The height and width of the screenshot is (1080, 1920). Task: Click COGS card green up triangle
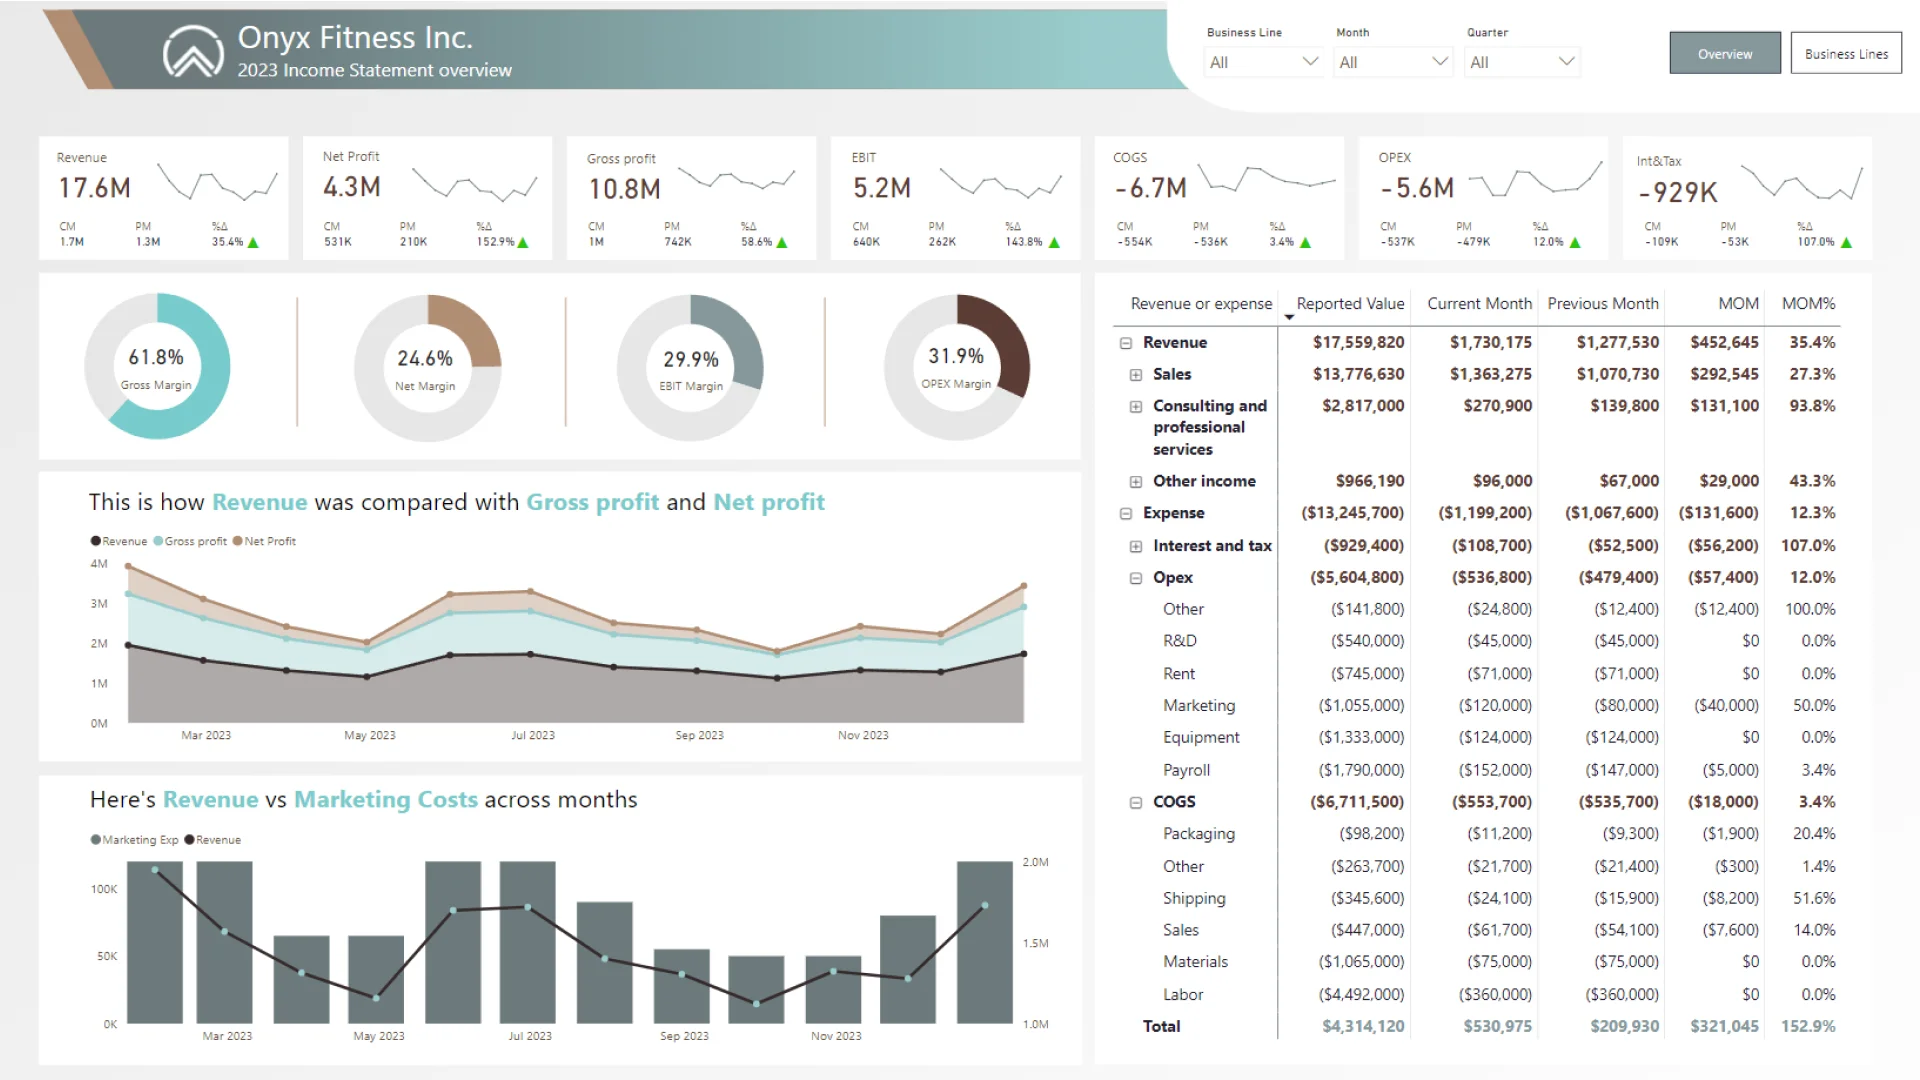tap(1306, 243)
